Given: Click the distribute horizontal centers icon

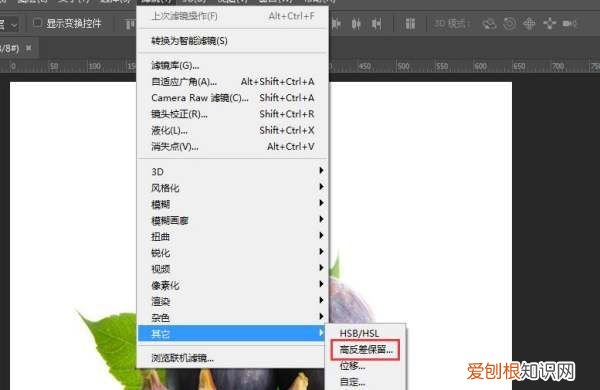Looking at the screenshot, I should tap(356, 24).
